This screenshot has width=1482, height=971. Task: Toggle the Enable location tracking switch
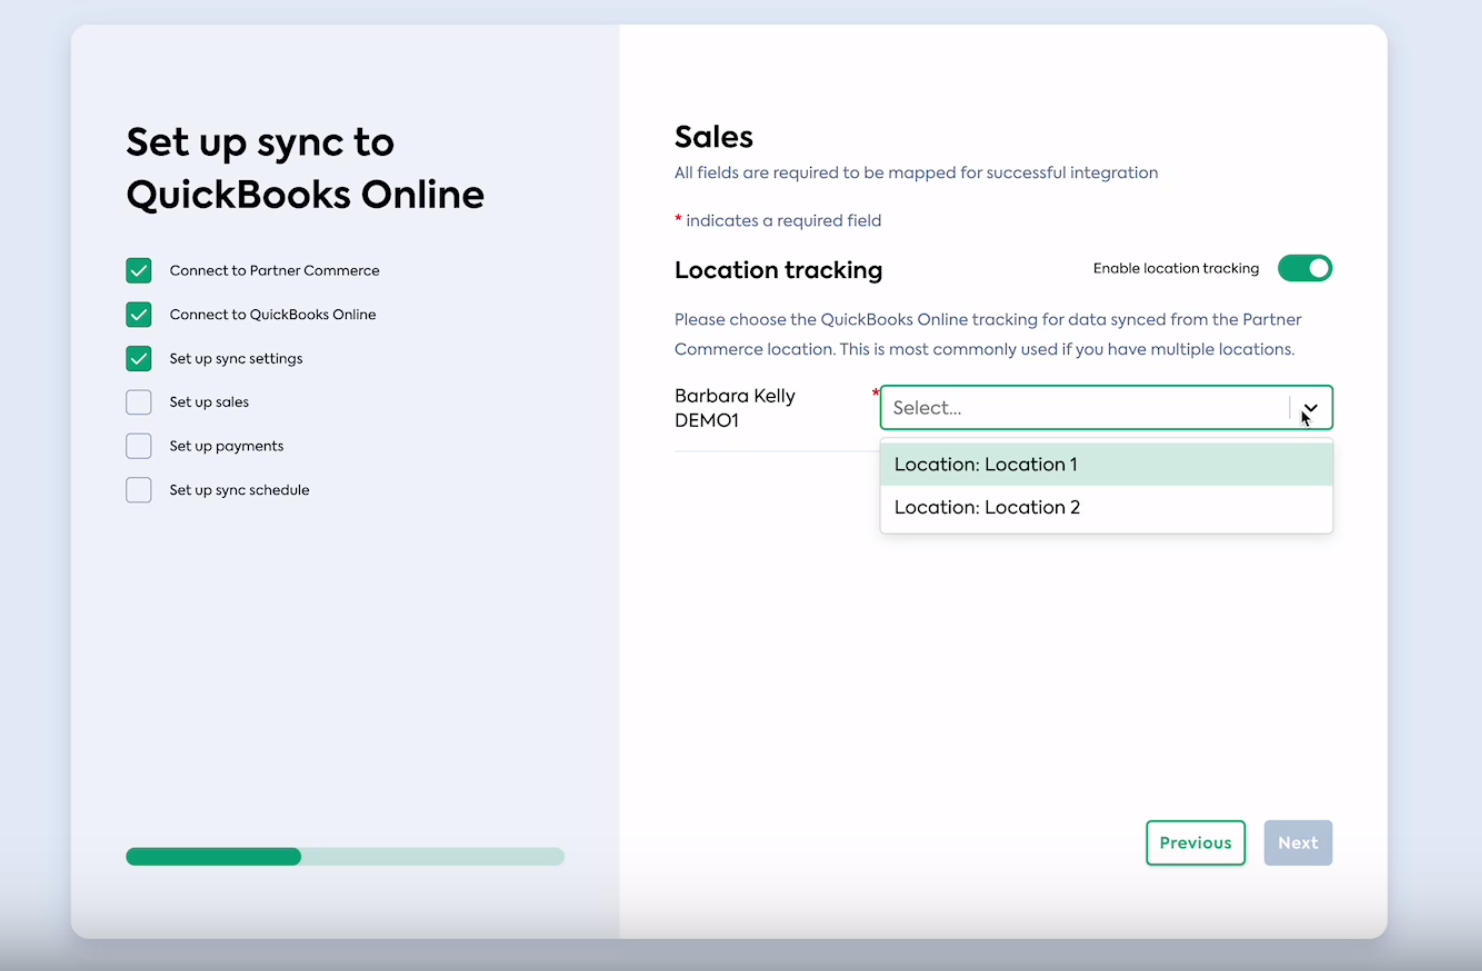[1304, 268]
